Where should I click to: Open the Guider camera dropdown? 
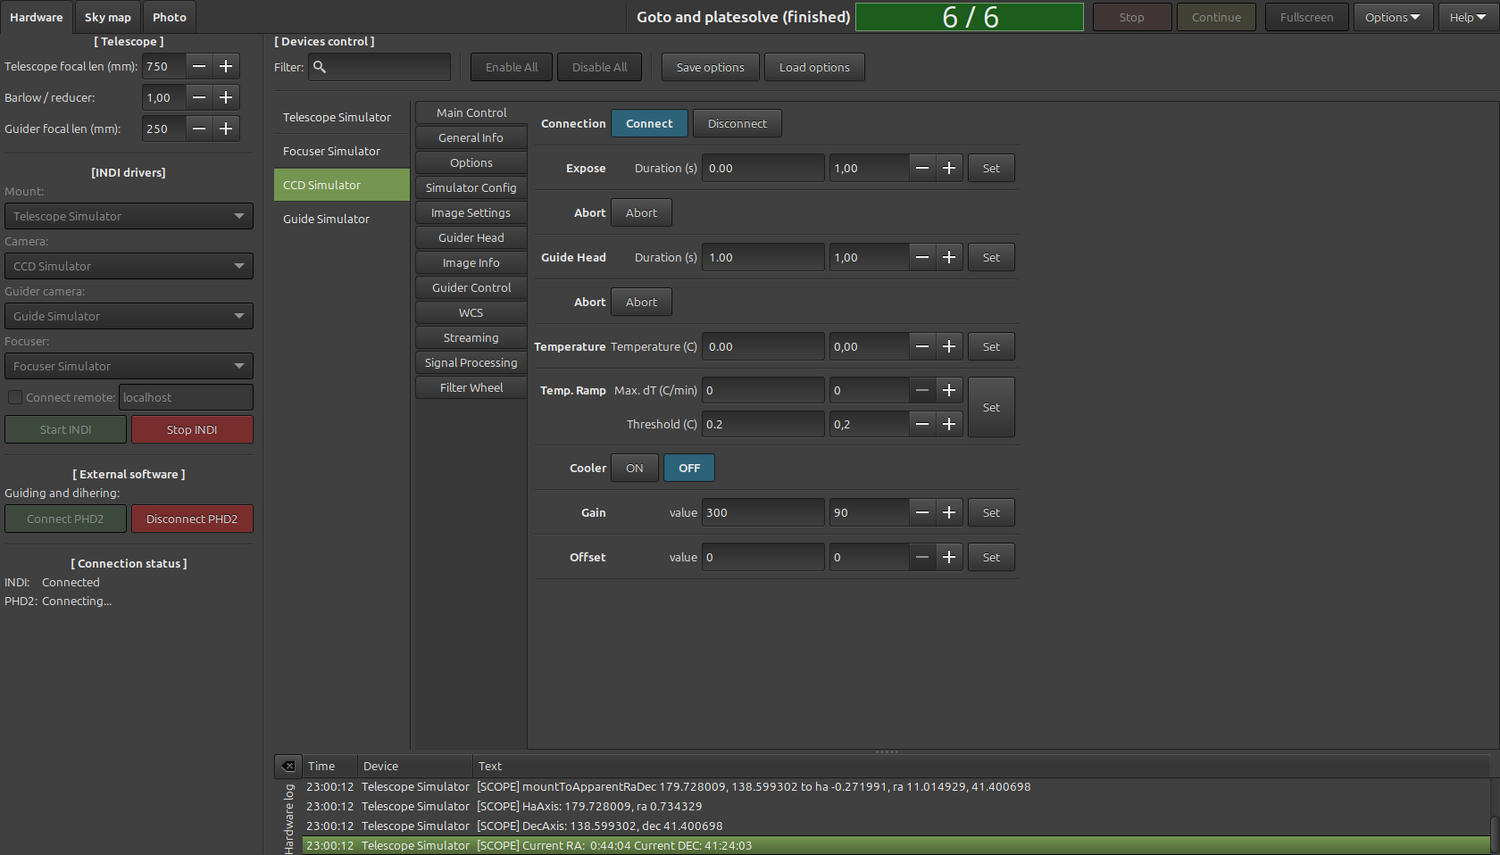129,316
